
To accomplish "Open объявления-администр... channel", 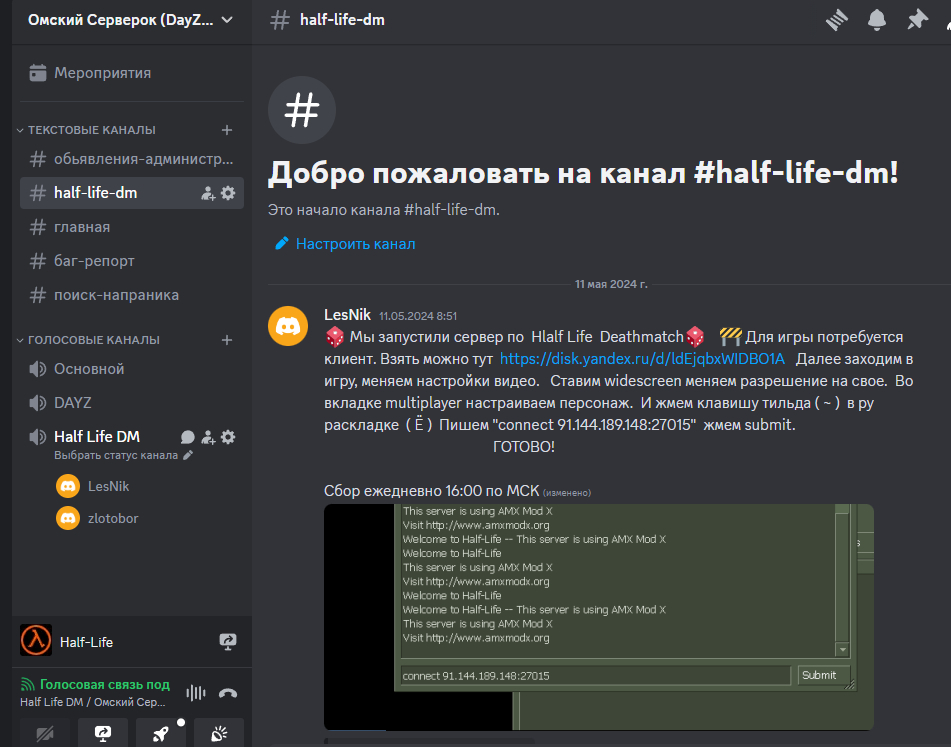I will click(132, 159).
